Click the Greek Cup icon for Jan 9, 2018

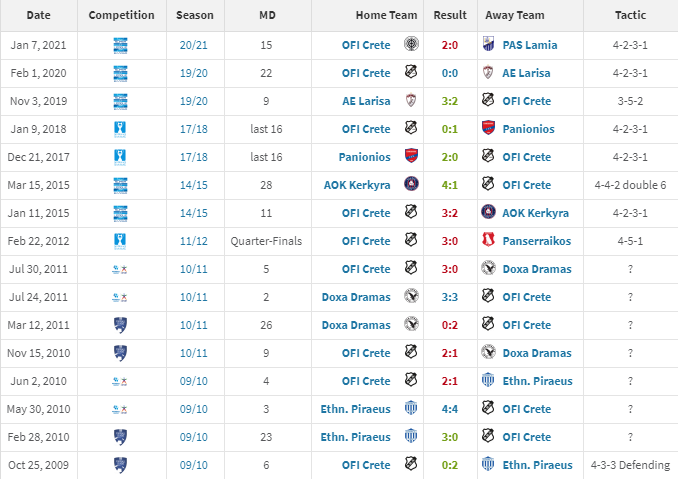pos(120,129)
